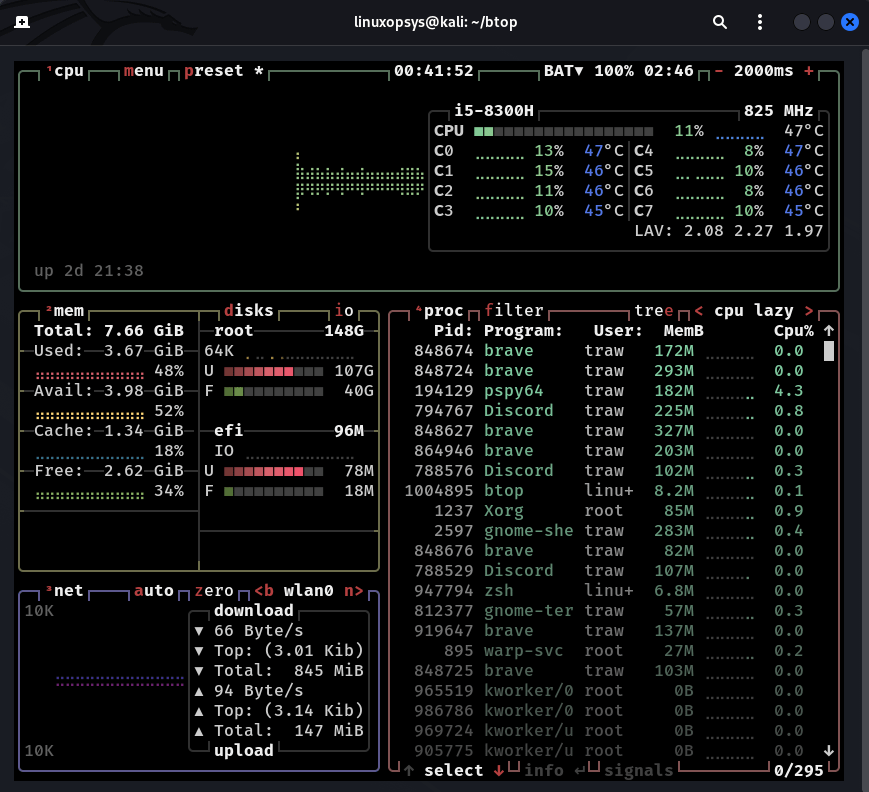Move selection down using red arrow
Viewport: 869px width, 792px height.
coord(498,770)
